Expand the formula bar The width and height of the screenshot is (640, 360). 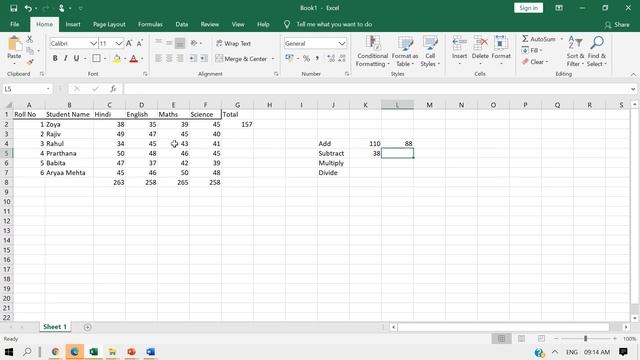coord(633,89)
